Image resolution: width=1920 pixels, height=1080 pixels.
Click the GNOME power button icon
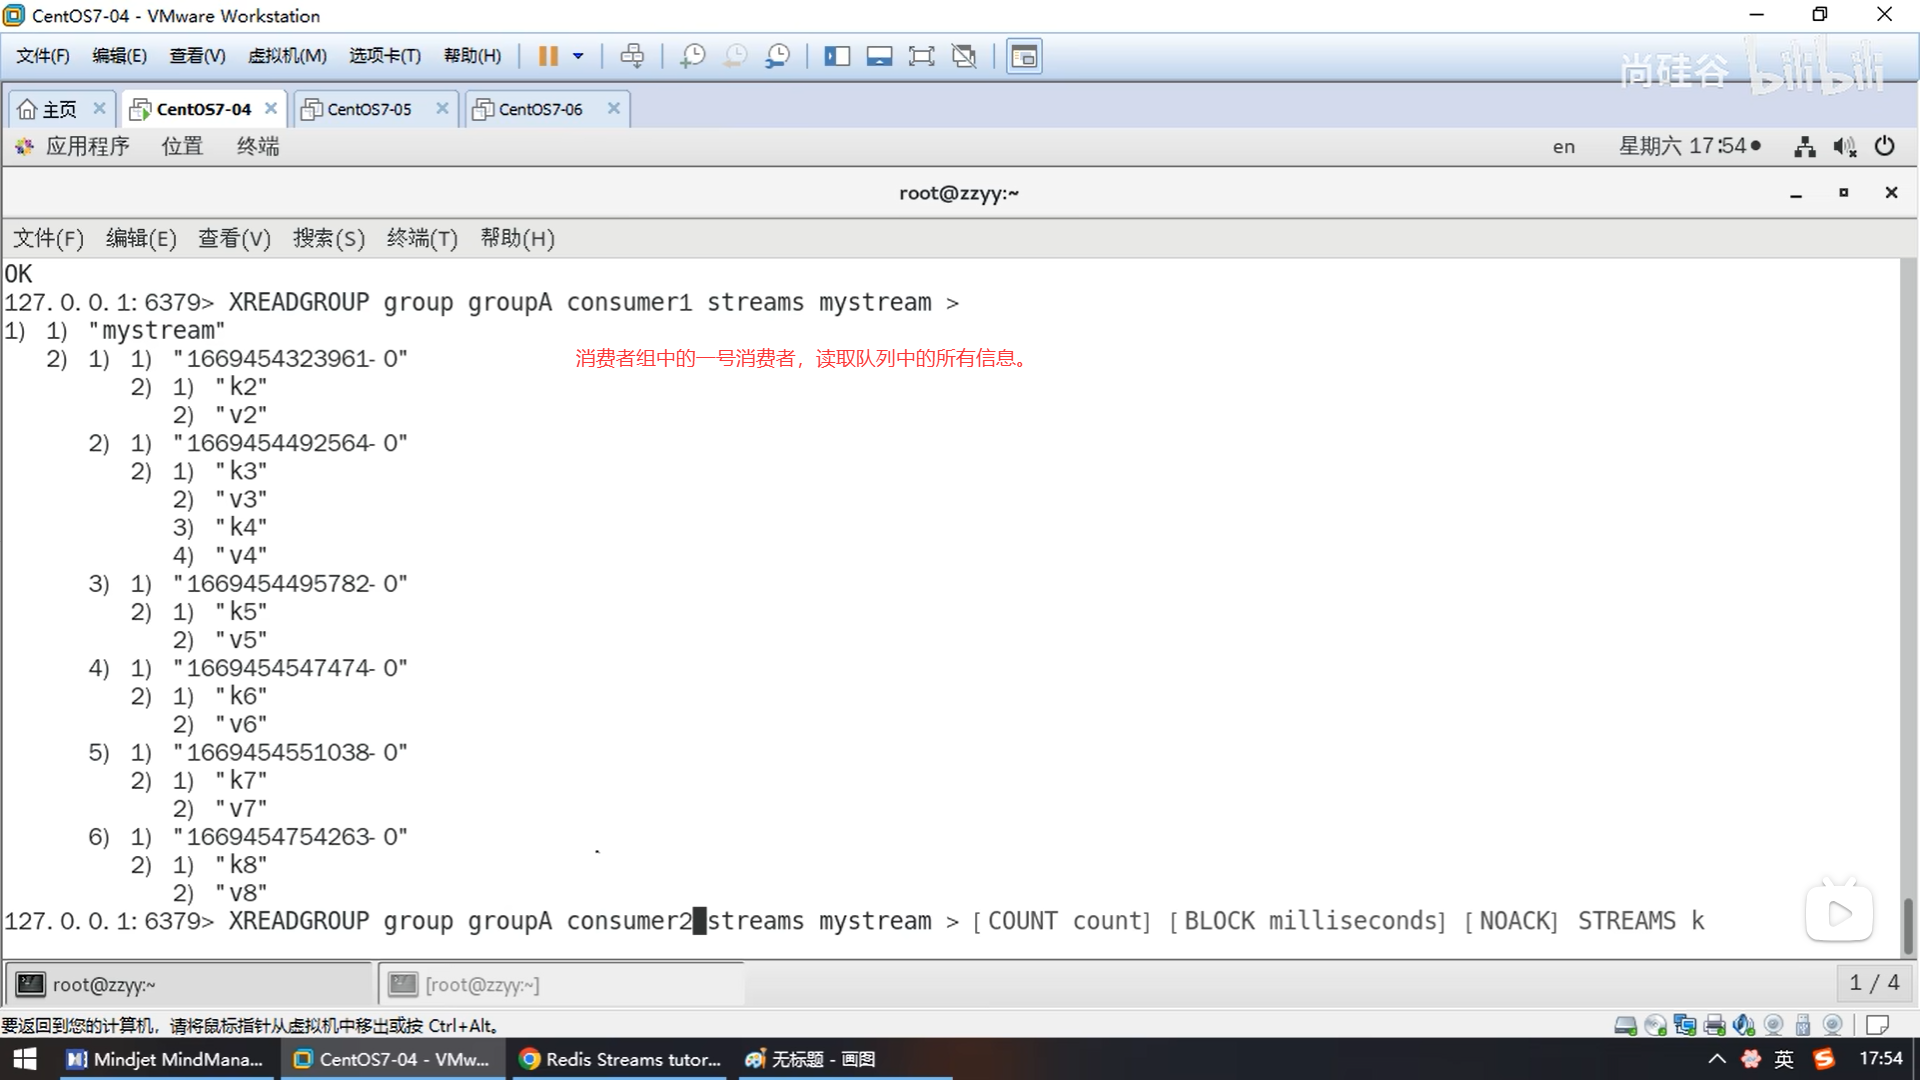click(x=1885, y=146)
